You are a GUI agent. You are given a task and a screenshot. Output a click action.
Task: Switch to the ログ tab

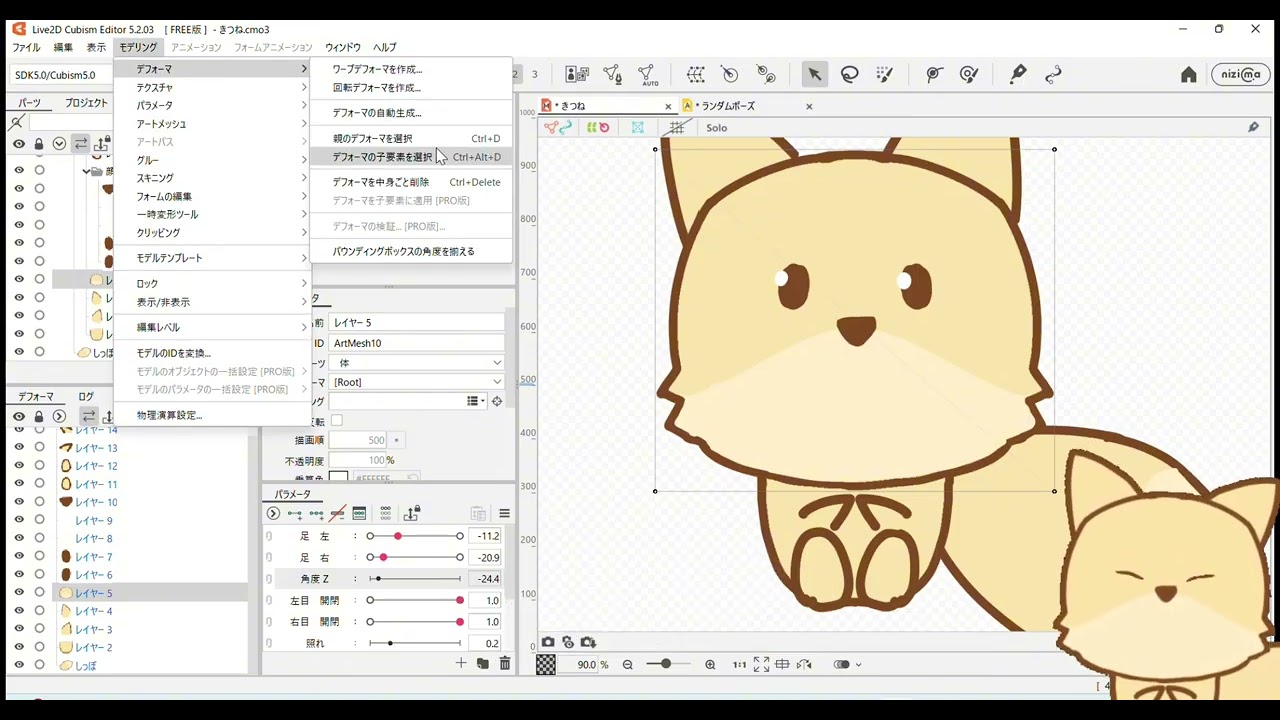[x=86, y=397]
